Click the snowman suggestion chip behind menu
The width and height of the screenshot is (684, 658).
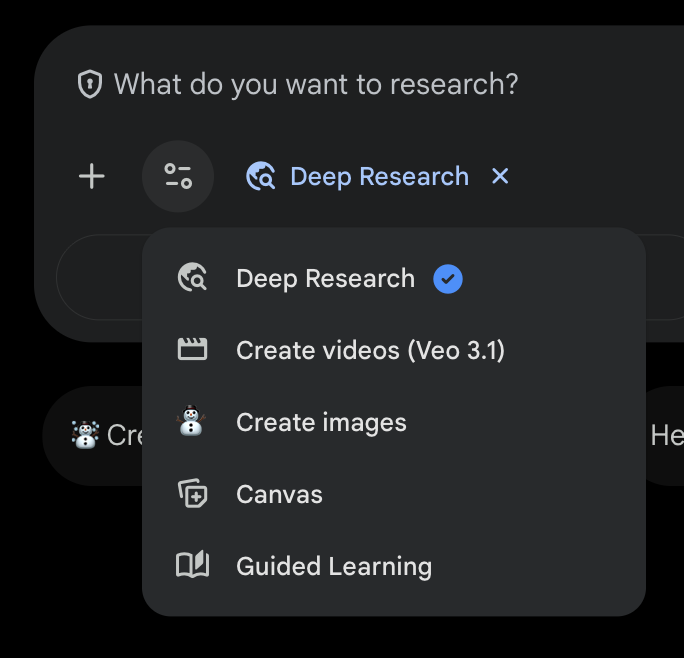[x=93, y=435]
